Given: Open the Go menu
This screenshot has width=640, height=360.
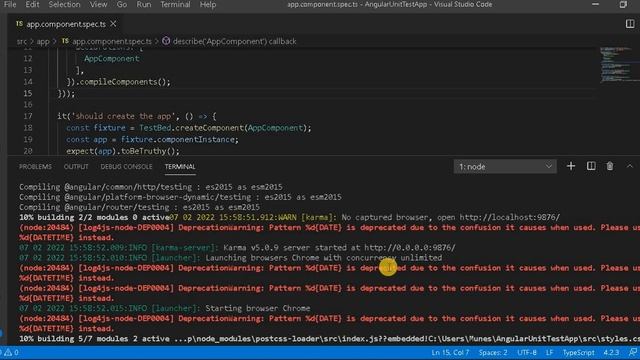Looking at the screenshot, I should click(x=122, y=4).
